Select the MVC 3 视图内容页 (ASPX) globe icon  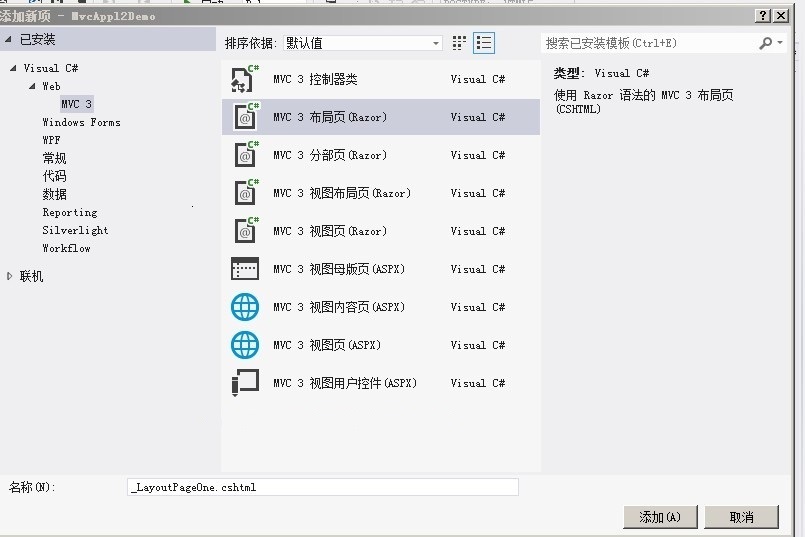[x=245, y=307]
